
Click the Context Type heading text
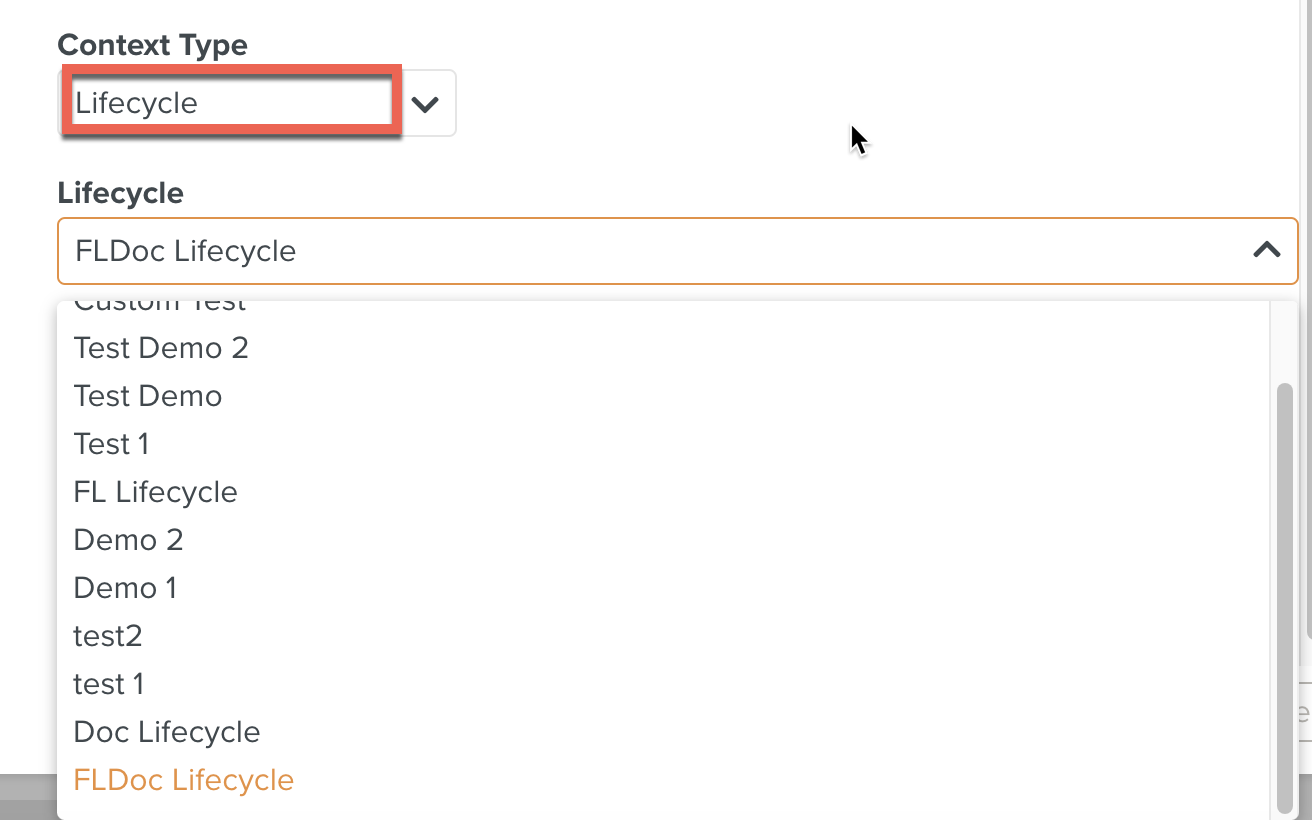153,45
